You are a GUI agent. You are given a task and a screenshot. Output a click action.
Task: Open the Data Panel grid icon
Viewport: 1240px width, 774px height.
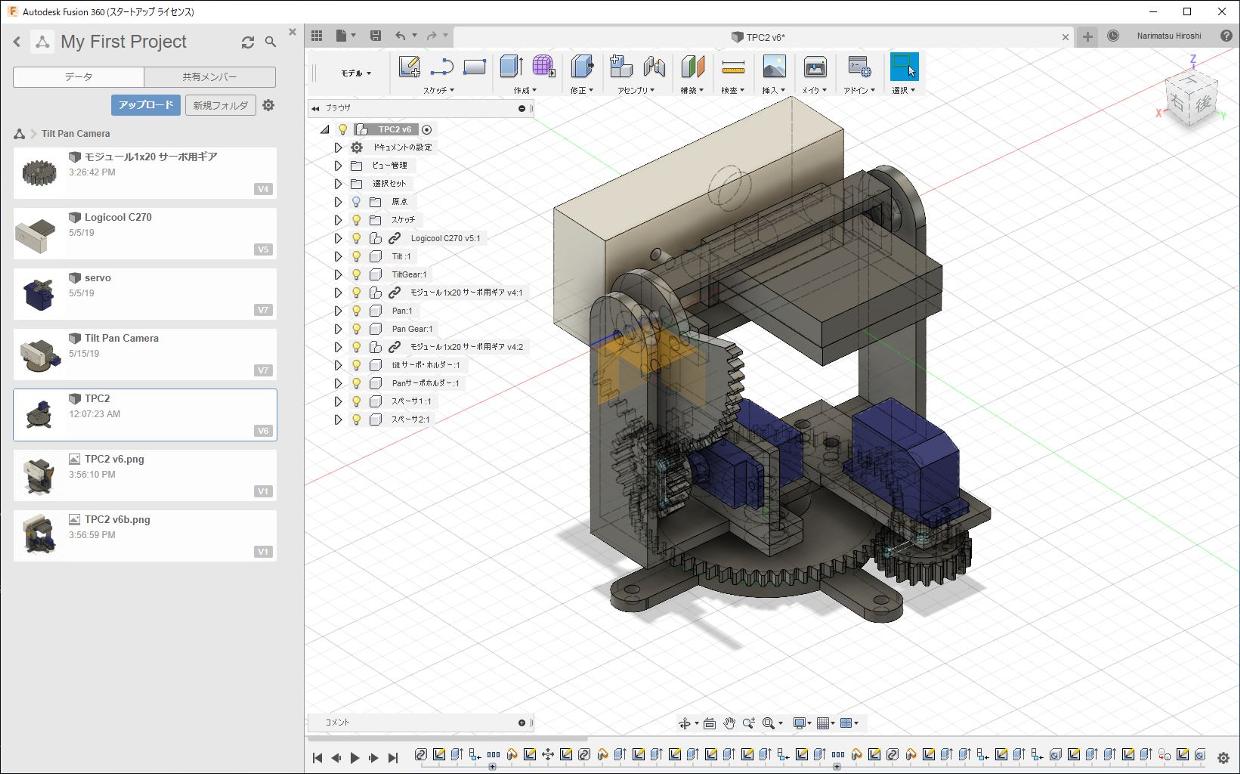point(317,36)
